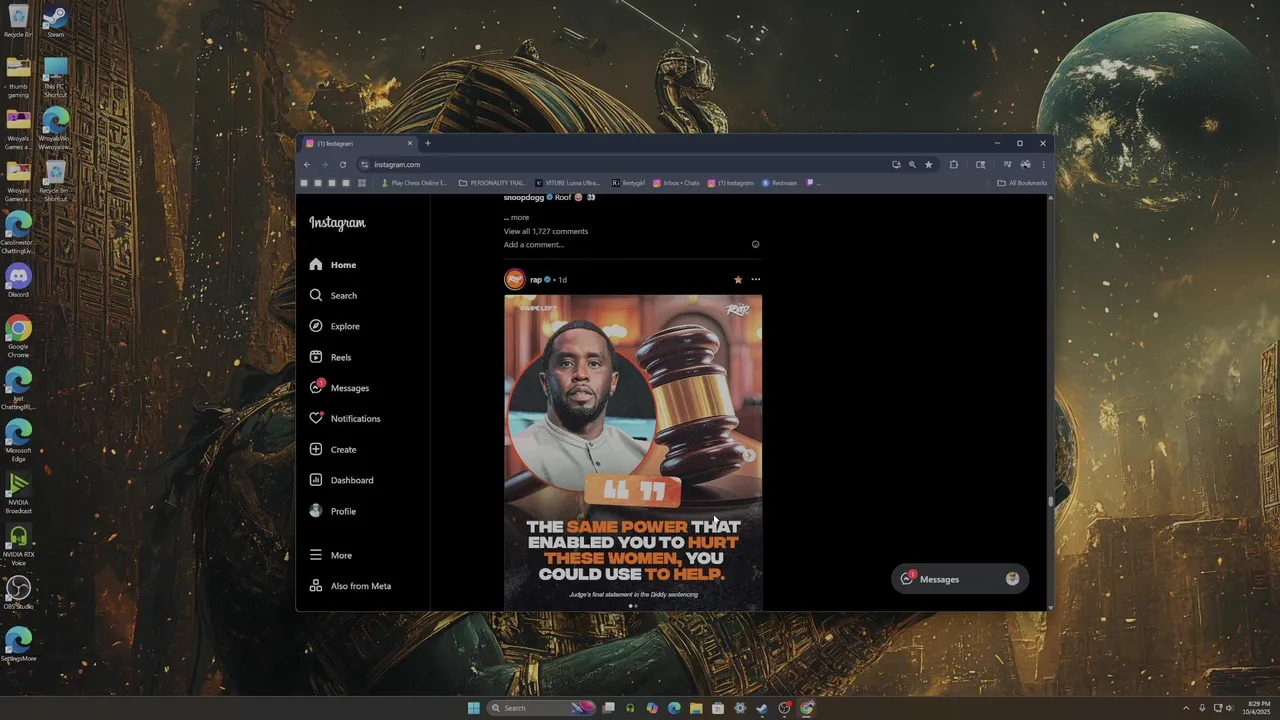Viewport: 1280px width, 720px height.
Task: Create a new Instagram post
Action: coord(332,450)
